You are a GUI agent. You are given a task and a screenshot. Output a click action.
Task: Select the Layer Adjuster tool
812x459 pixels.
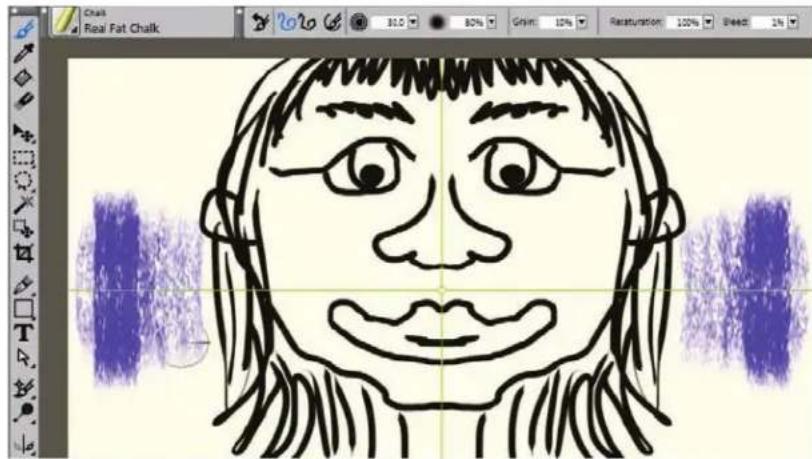pyautogui.click(x=24, y=133)
